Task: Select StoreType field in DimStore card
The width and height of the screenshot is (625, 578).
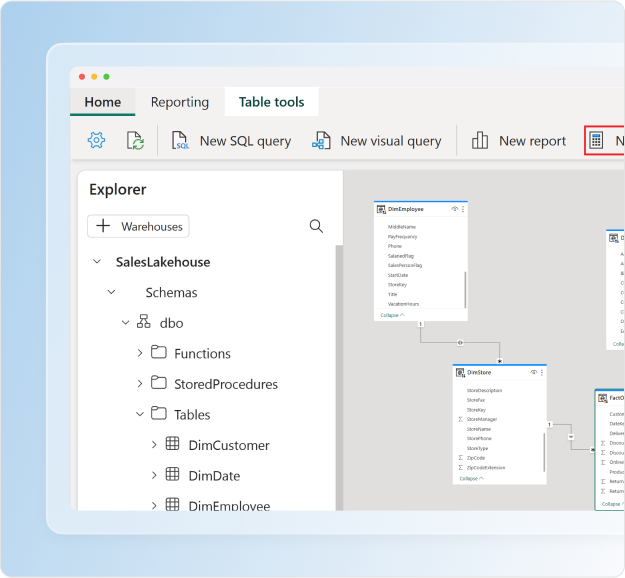Action: click(x=477, y=448)
